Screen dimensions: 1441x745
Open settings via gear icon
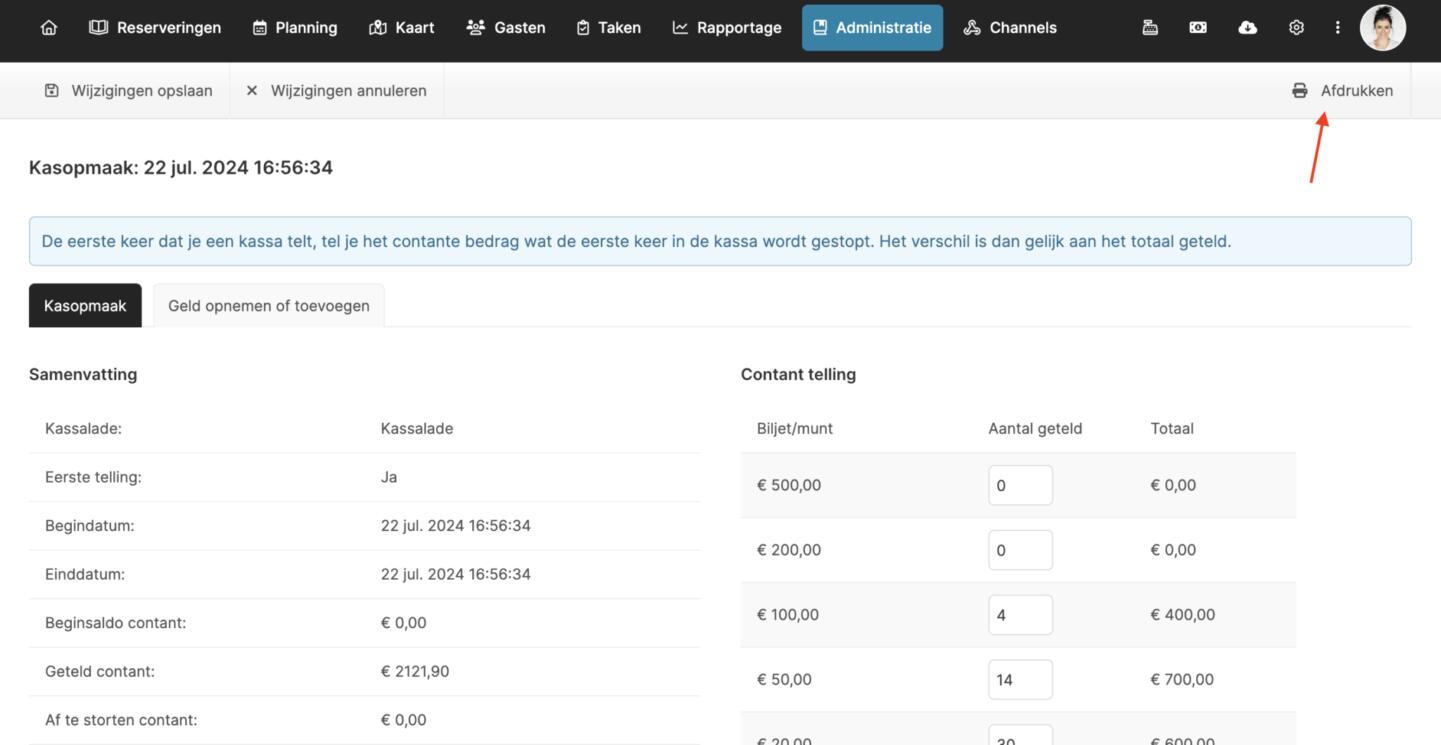1296,28
